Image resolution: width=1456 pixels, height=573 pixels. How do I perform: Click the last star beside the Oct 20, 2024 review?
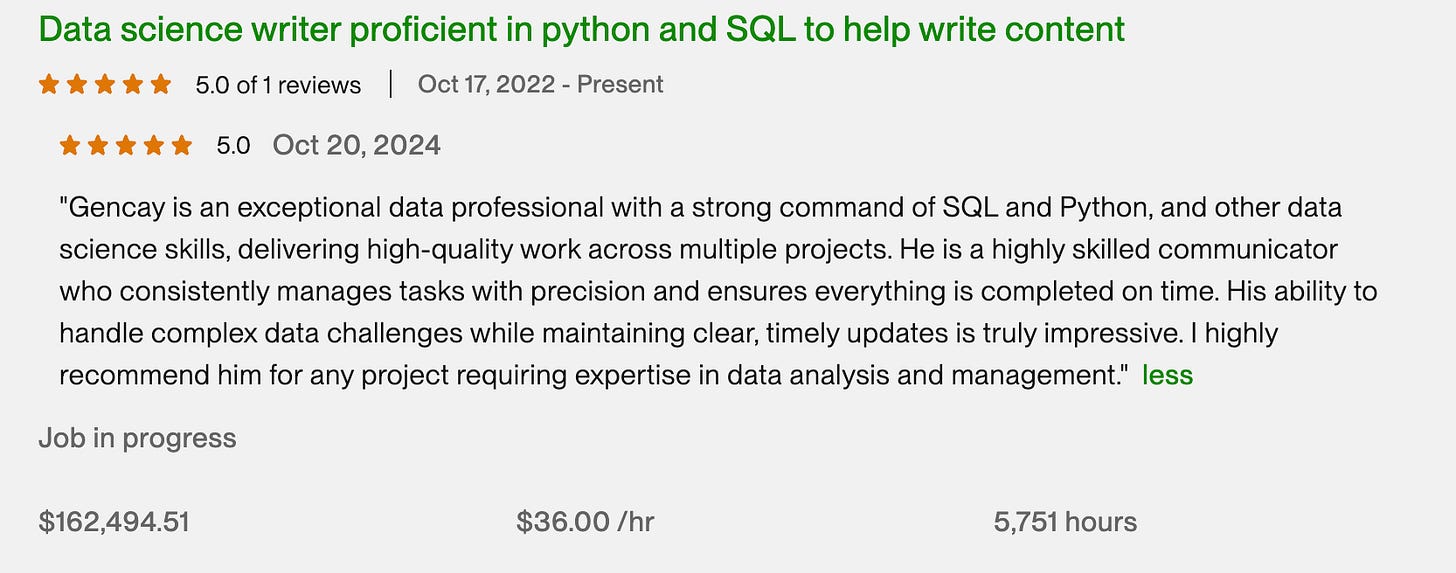(181, 146)
